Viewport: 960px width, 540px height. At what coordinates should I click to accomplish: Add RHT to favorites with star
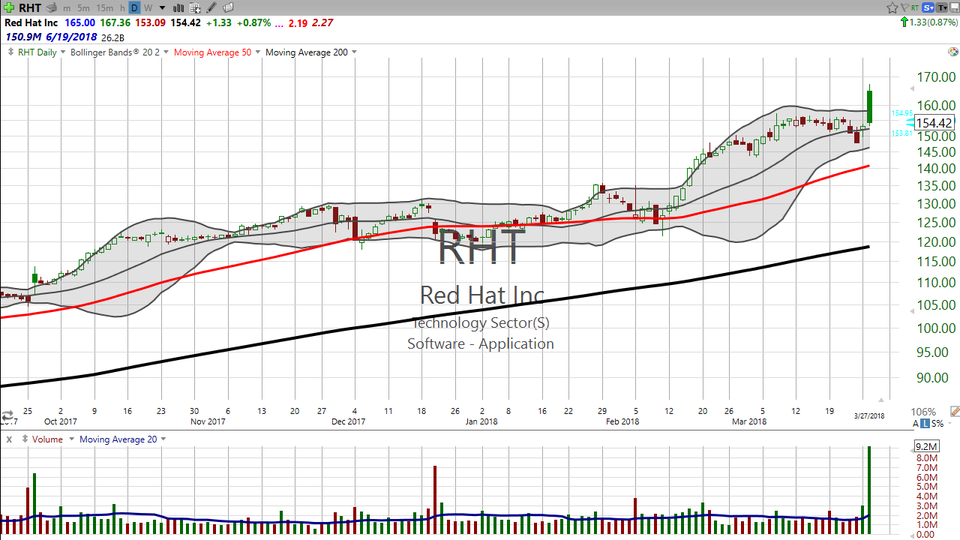[892, 7]
